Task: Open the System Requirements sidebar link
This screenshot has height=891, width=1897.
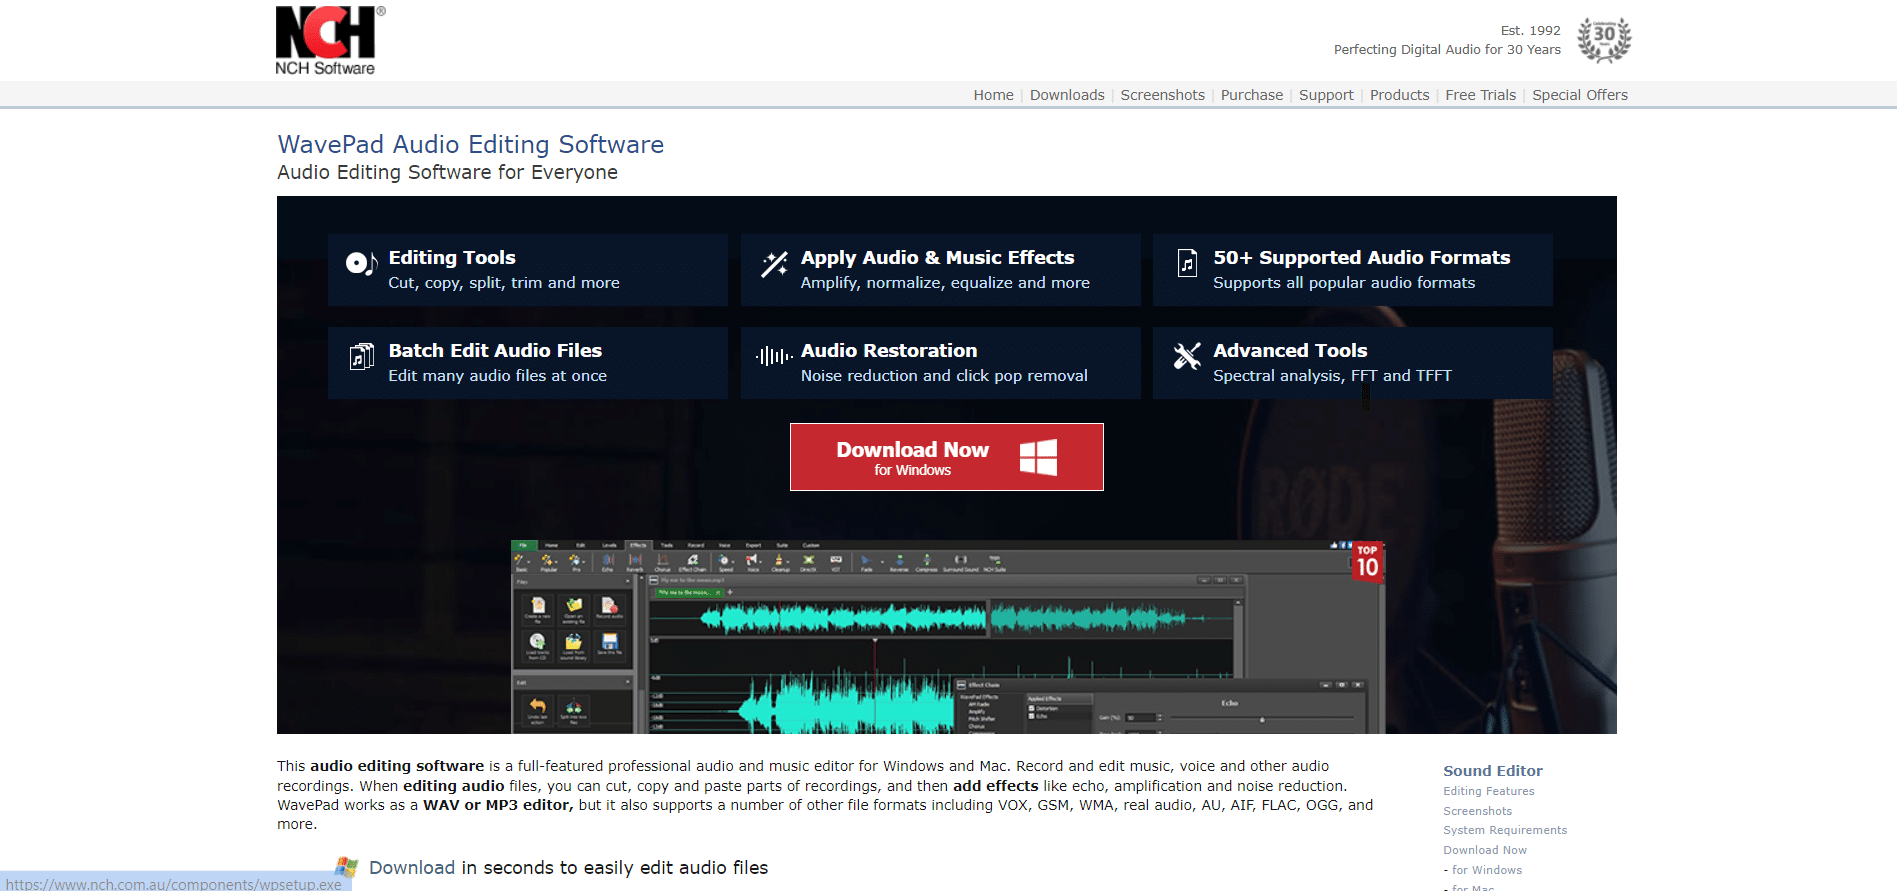Action: click(1505, 830)
